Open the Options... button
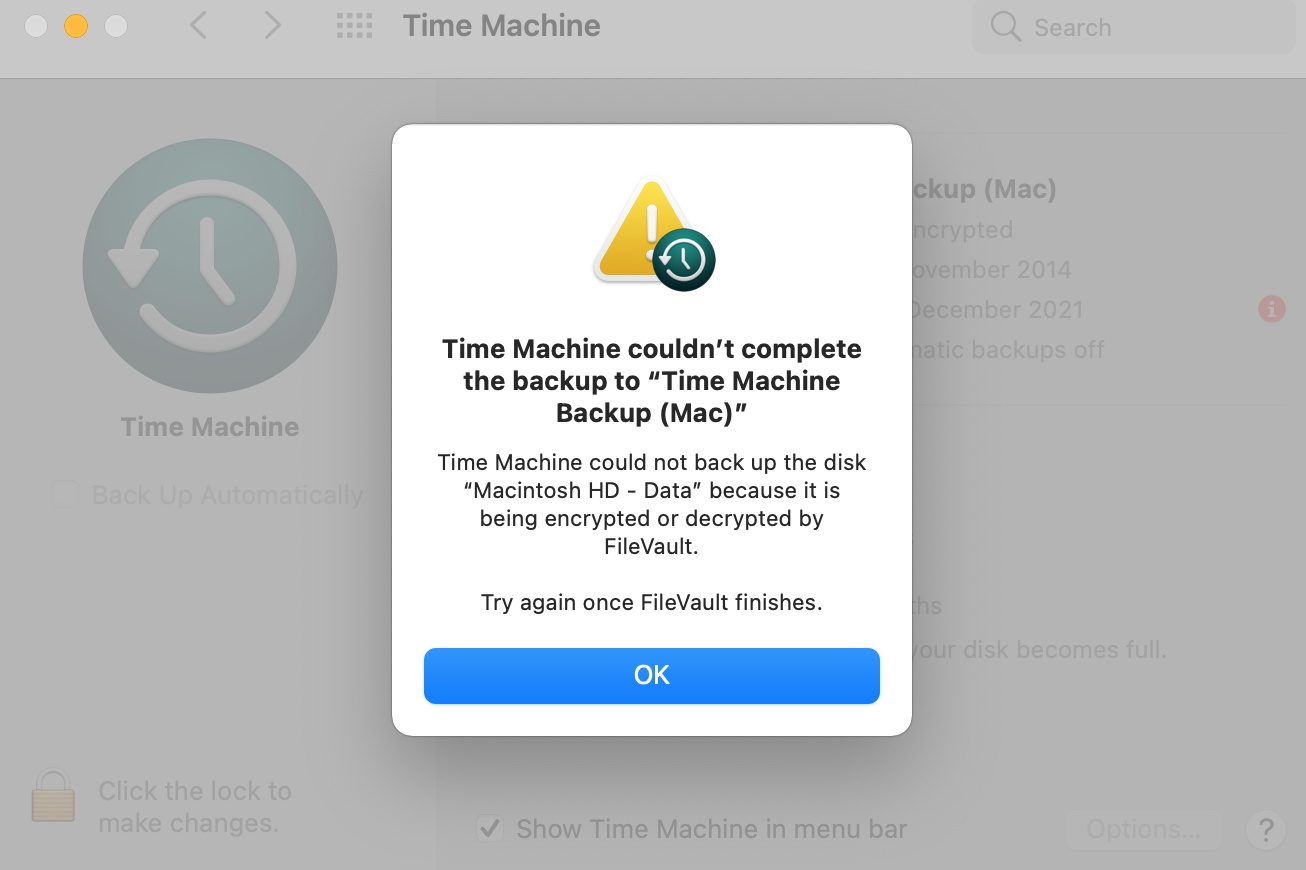Image resolution: width=1306 pixels, height=870 pixels. pyautogui.click(x=1143, y=829)
